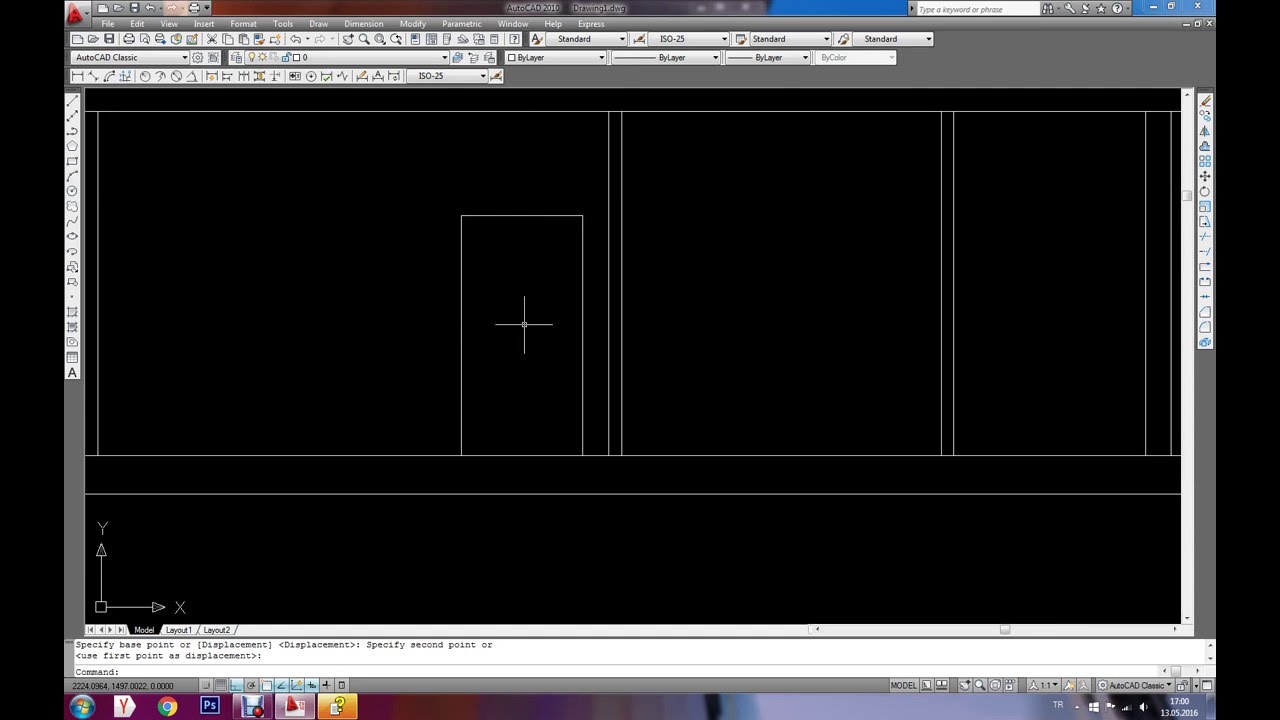Open the Table Style Standard dropdown
This screenshot has width=1280, height=720.
point(790,39)
